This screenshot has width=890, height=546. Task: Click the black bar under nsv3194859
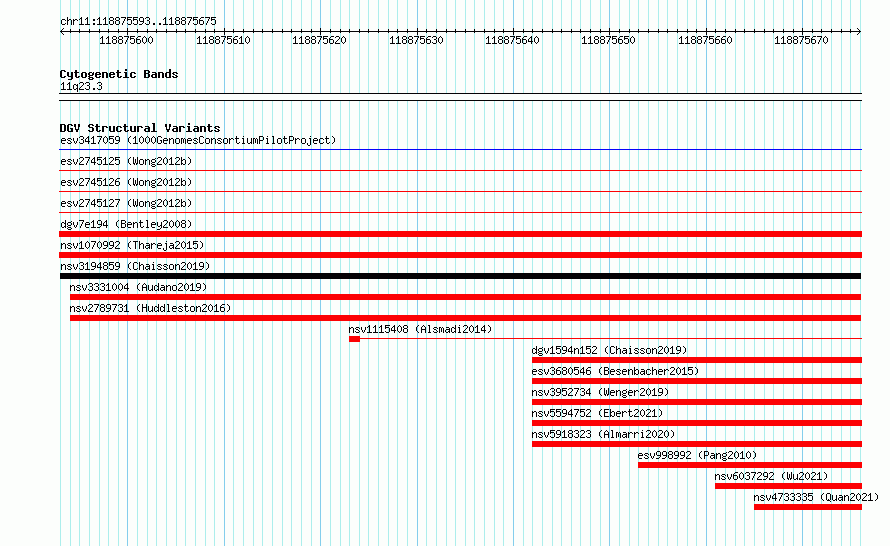click(460, 276)
